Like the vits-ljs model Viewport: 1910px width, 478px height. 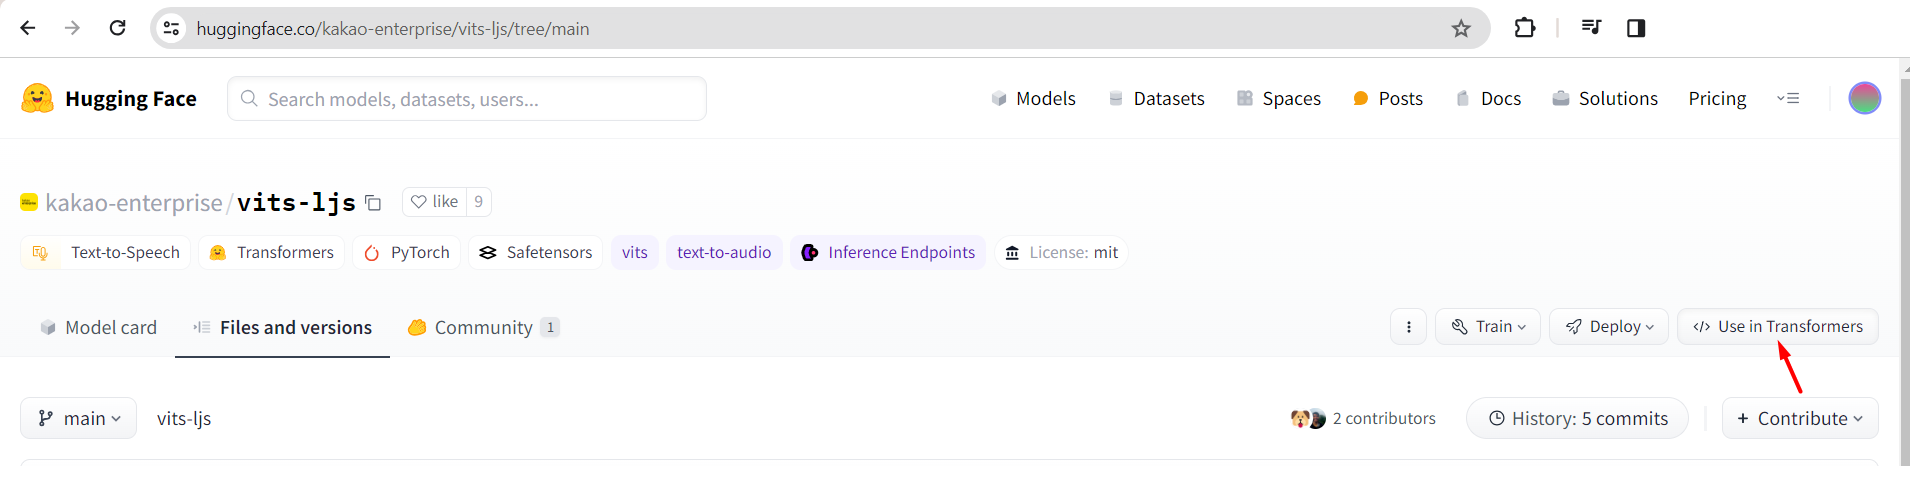tap(435, 202)
